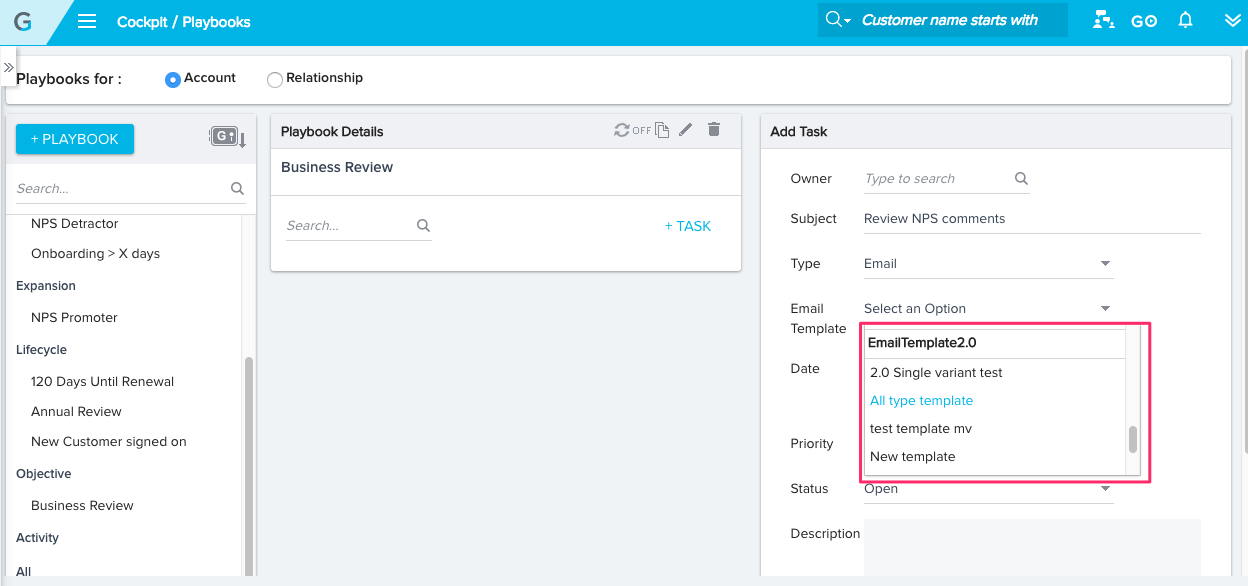This screenshot has height=586, width=1248.
Task: Open the Type dropdown showing Email
Action: coord(988,264)
